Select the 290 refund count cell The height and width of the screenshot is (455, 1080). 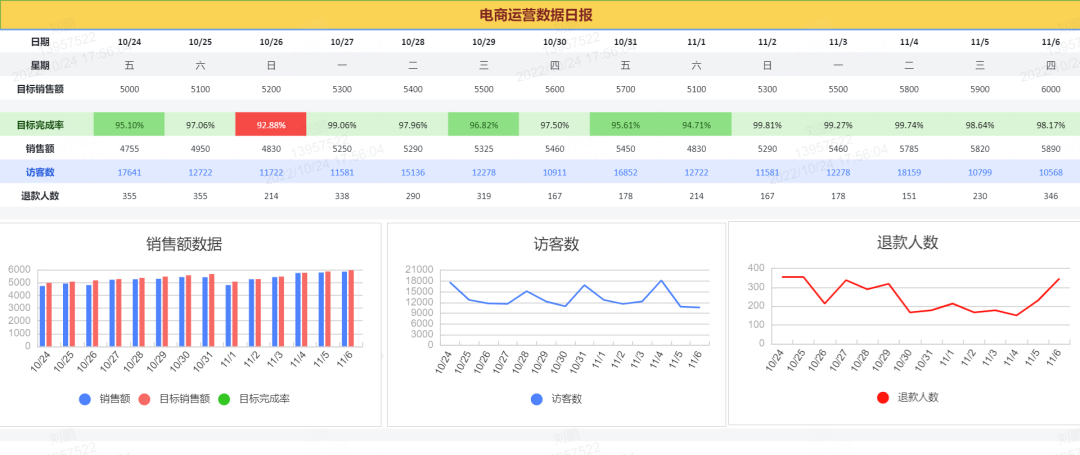click(413, 195)
